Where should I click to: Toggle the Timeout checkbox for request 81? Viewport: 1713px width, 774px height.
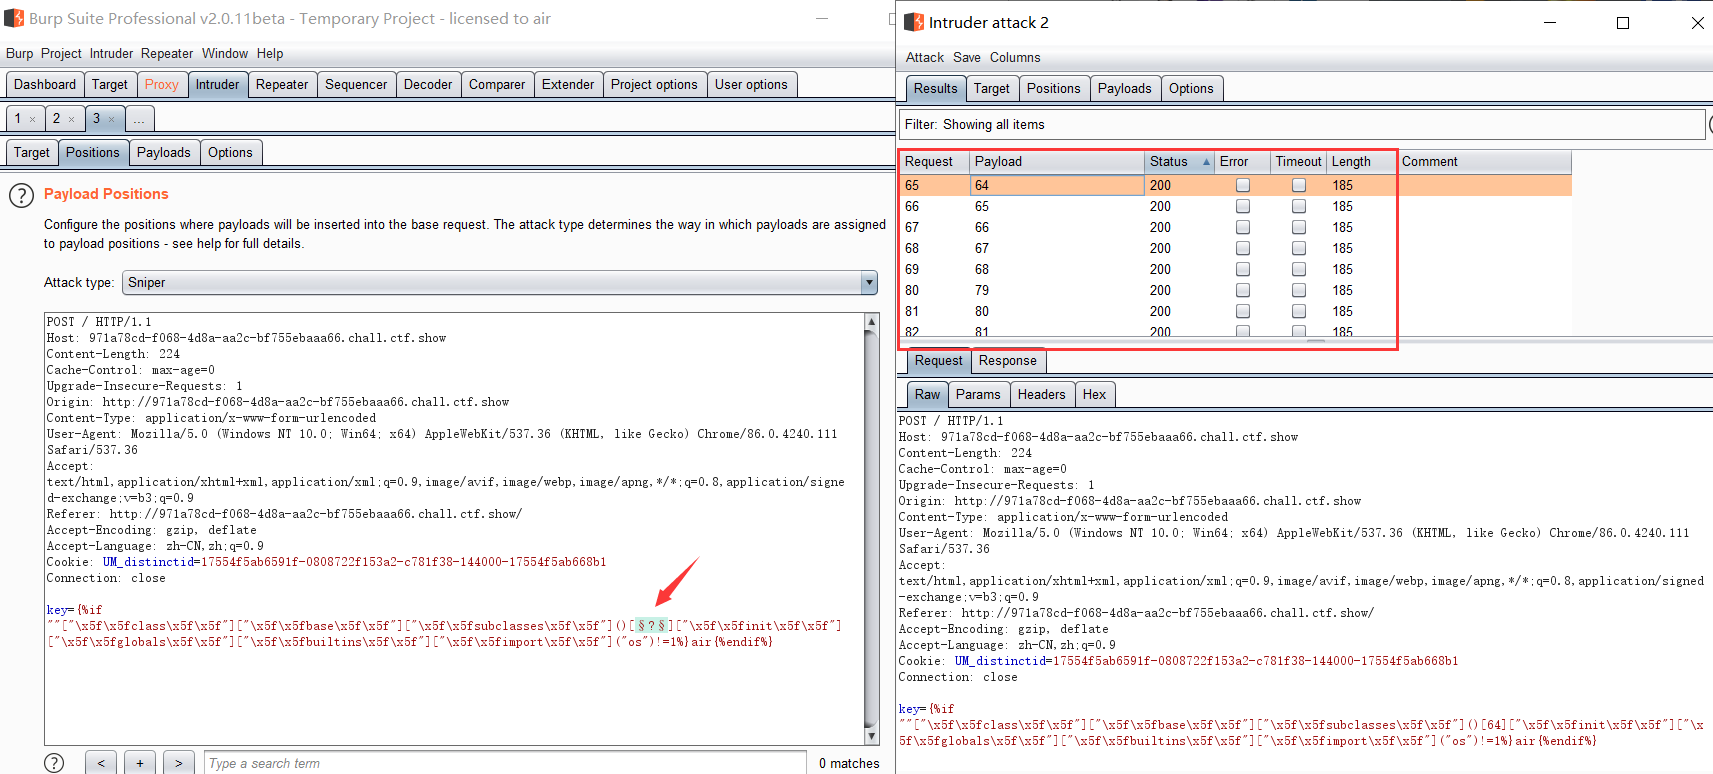coord(1299,311)
